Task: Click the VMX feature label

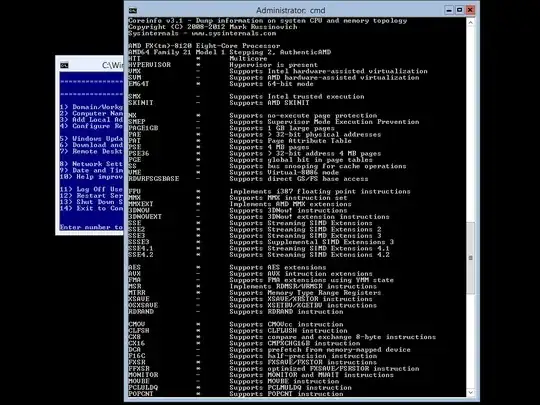Action: coord(134,71)
